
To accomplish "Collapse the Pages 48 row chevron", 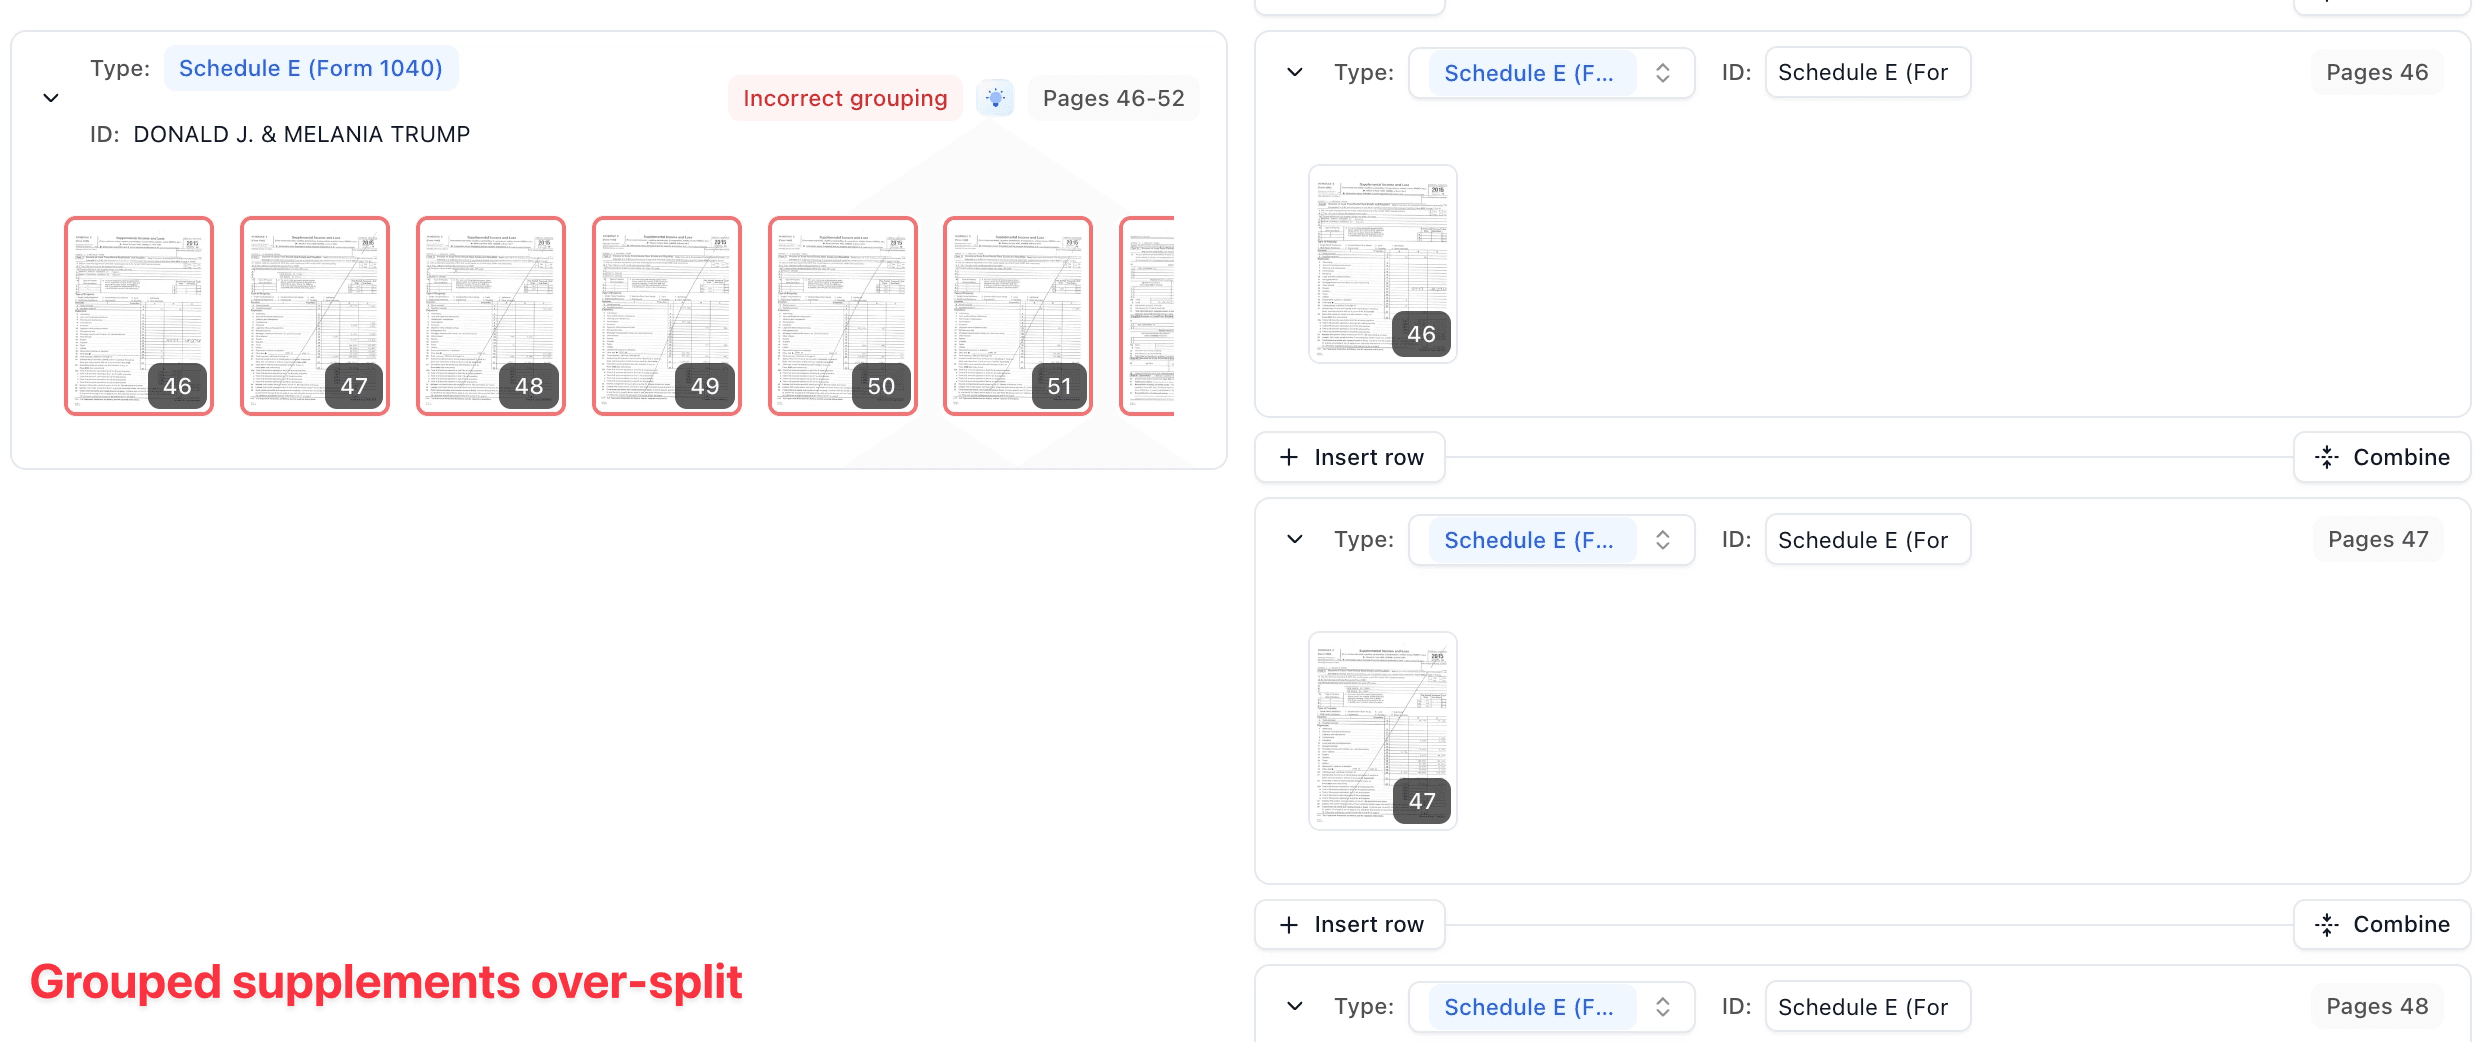I will [1295, 1006].
